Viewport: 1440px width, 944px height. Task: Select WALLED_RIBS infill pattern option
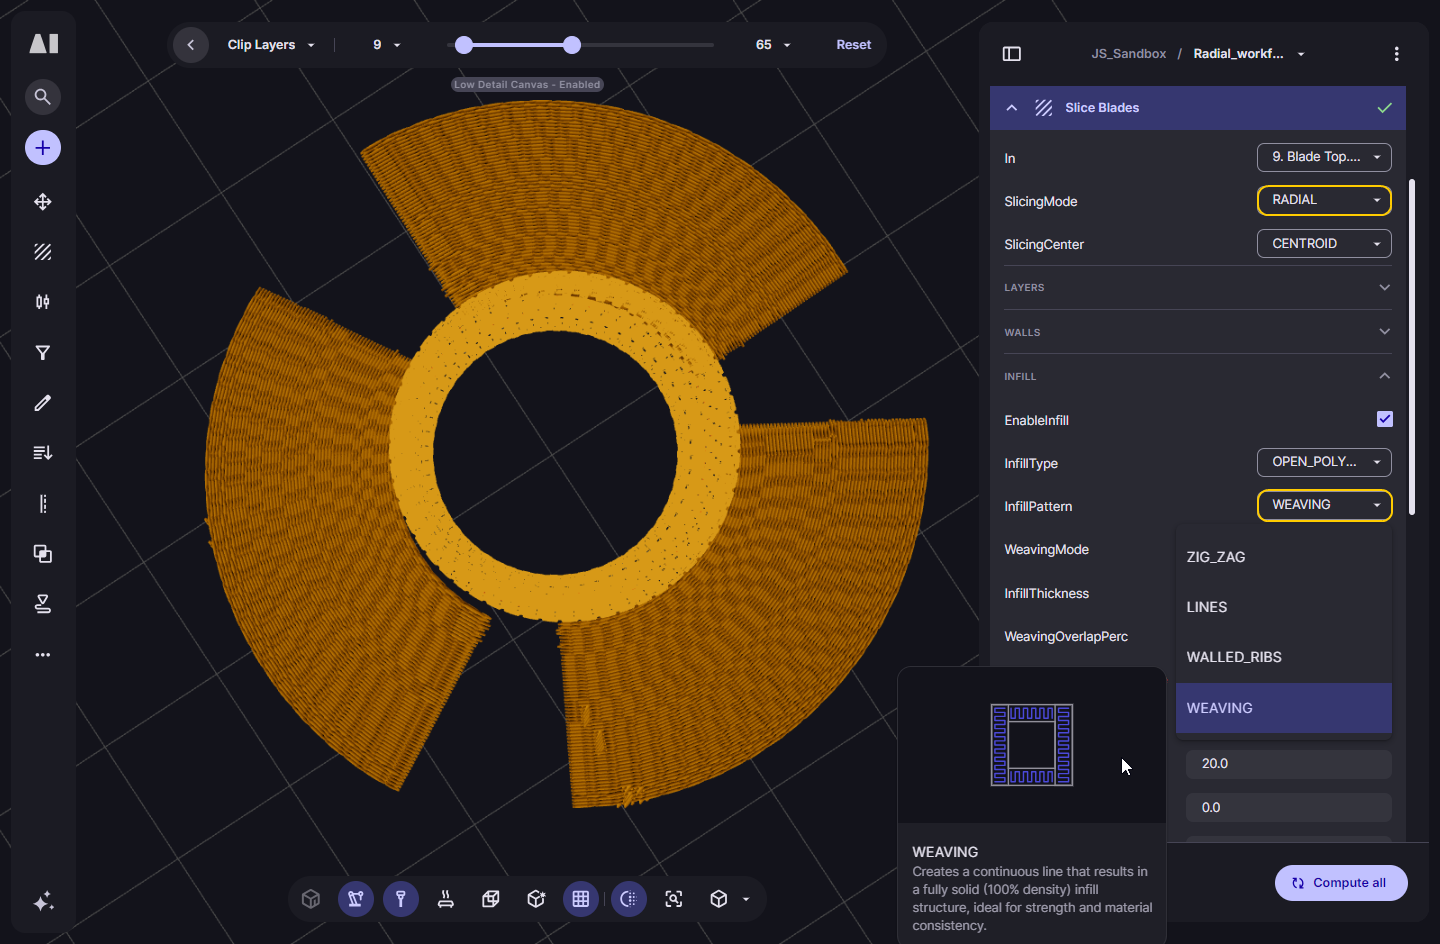pos(1234,657)
